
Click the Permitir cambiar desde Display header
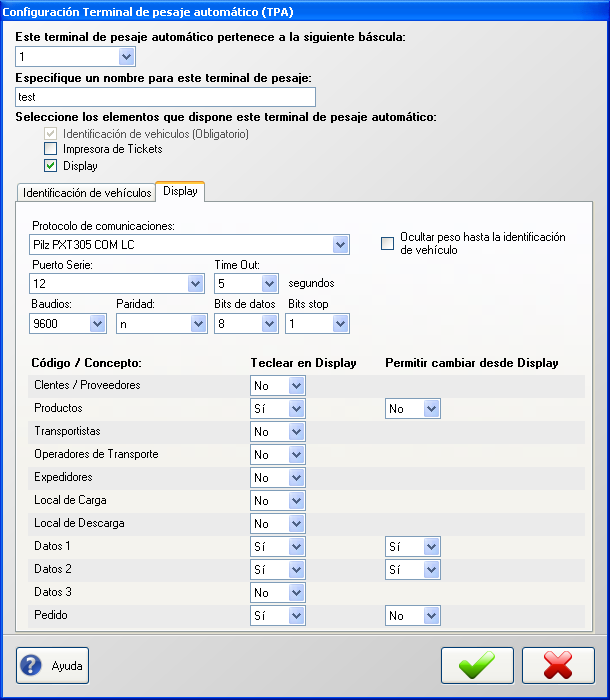pos(472,362)
